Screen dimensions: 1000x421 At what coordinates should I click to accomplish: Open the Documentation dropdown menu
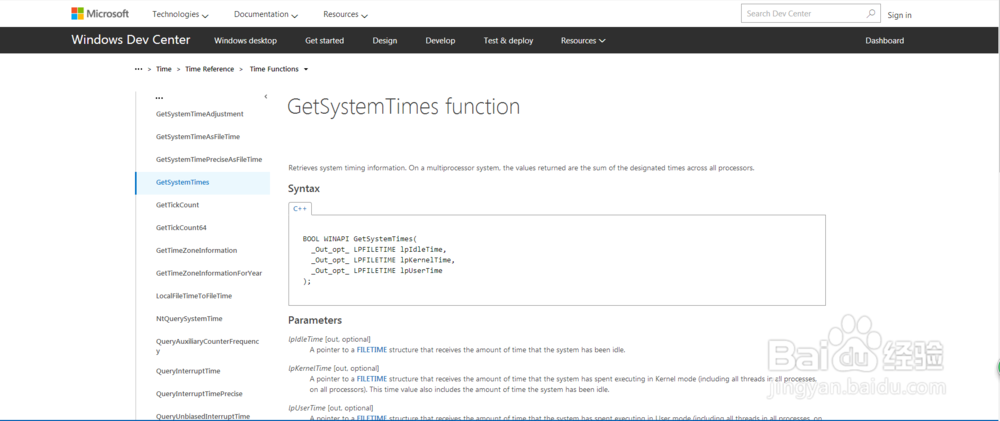tap(265, 14)
